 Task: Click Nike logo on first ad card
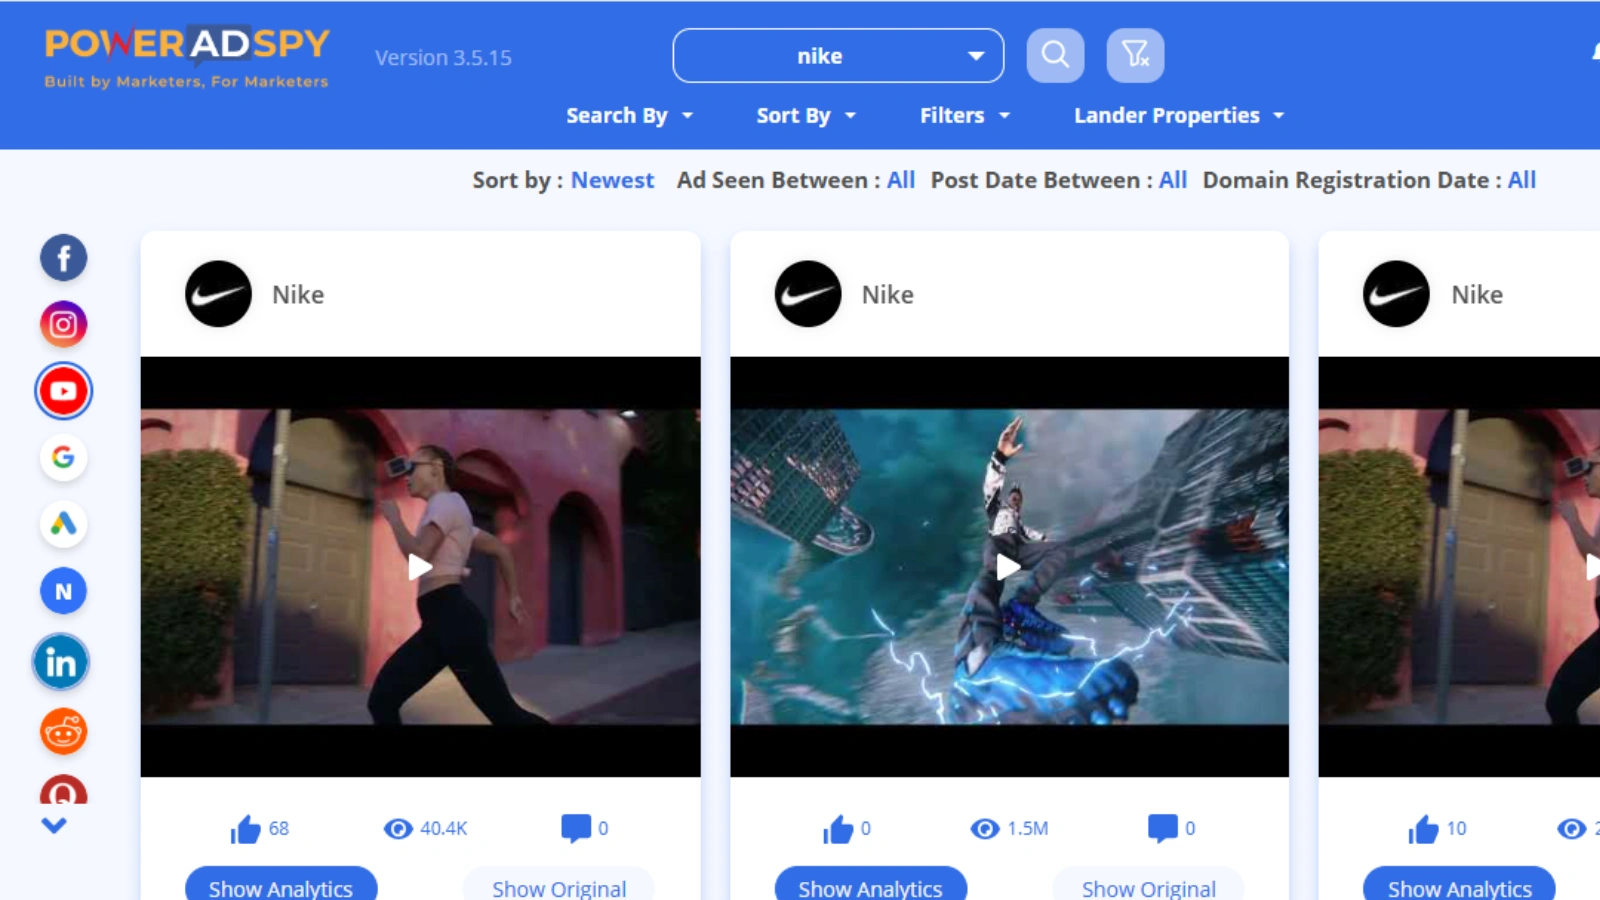click(218, 294)
